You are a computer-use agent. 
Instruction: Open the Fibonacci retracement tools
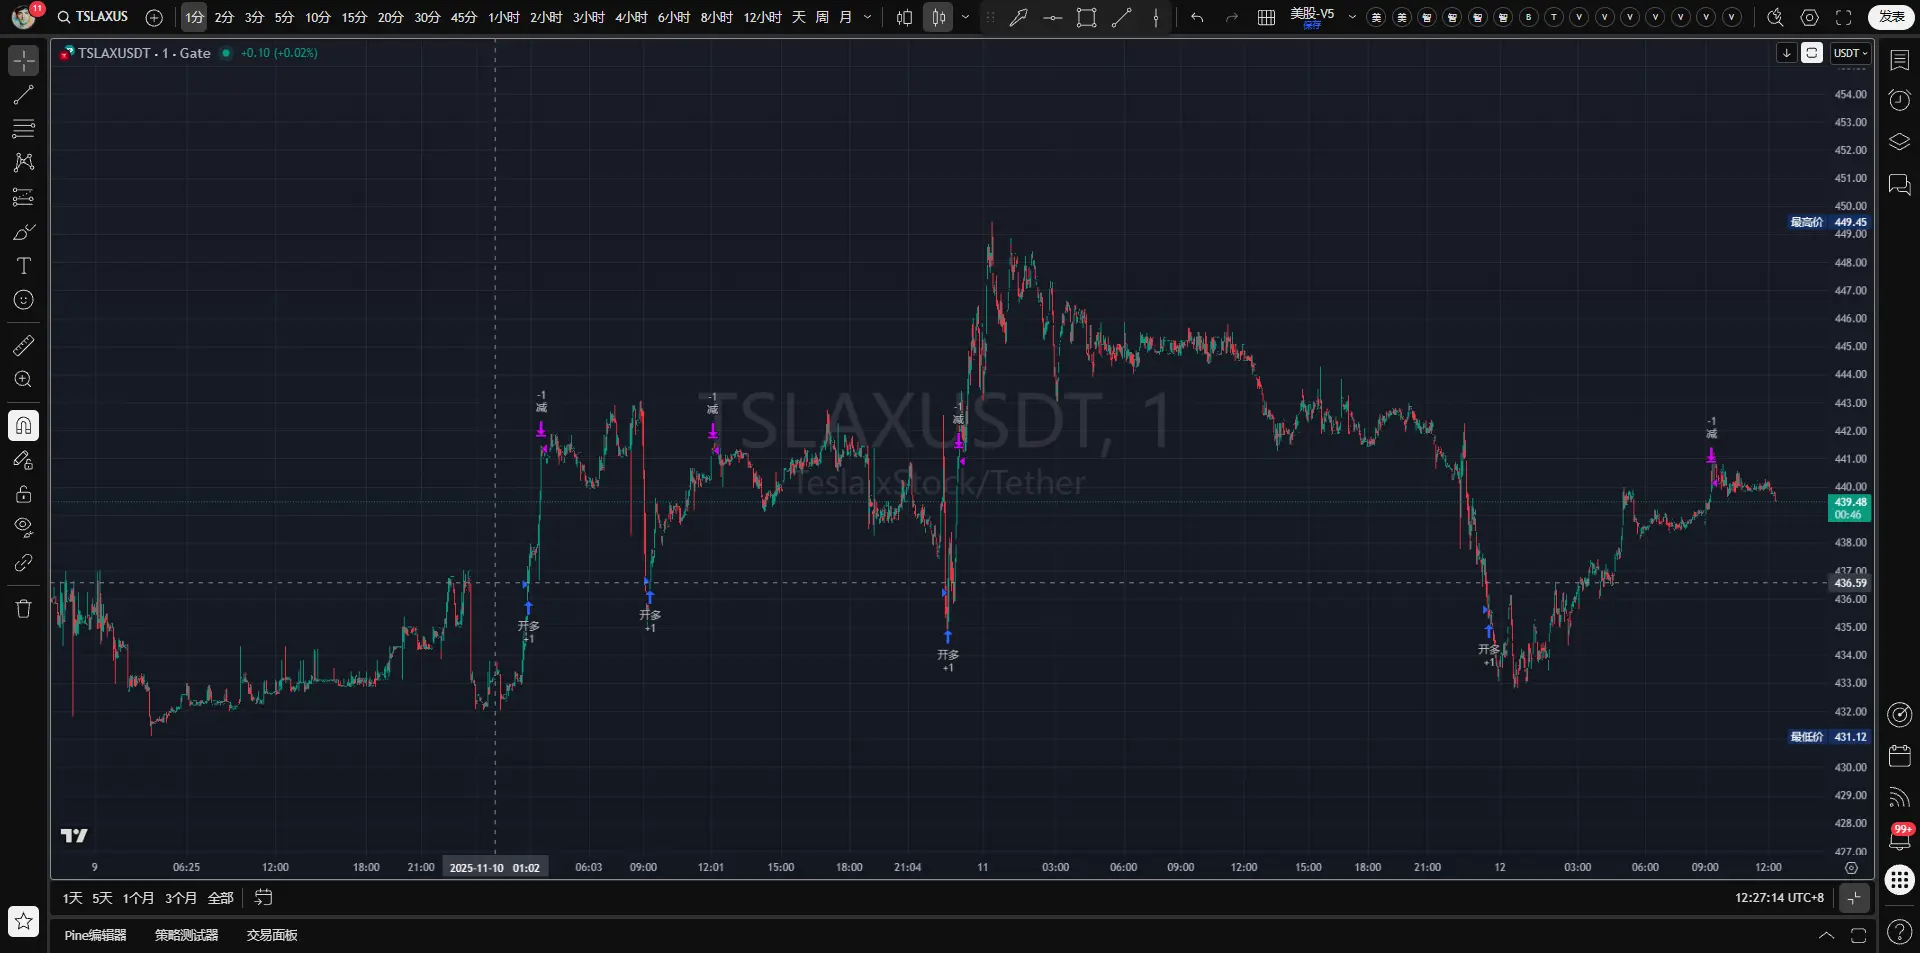24,129
